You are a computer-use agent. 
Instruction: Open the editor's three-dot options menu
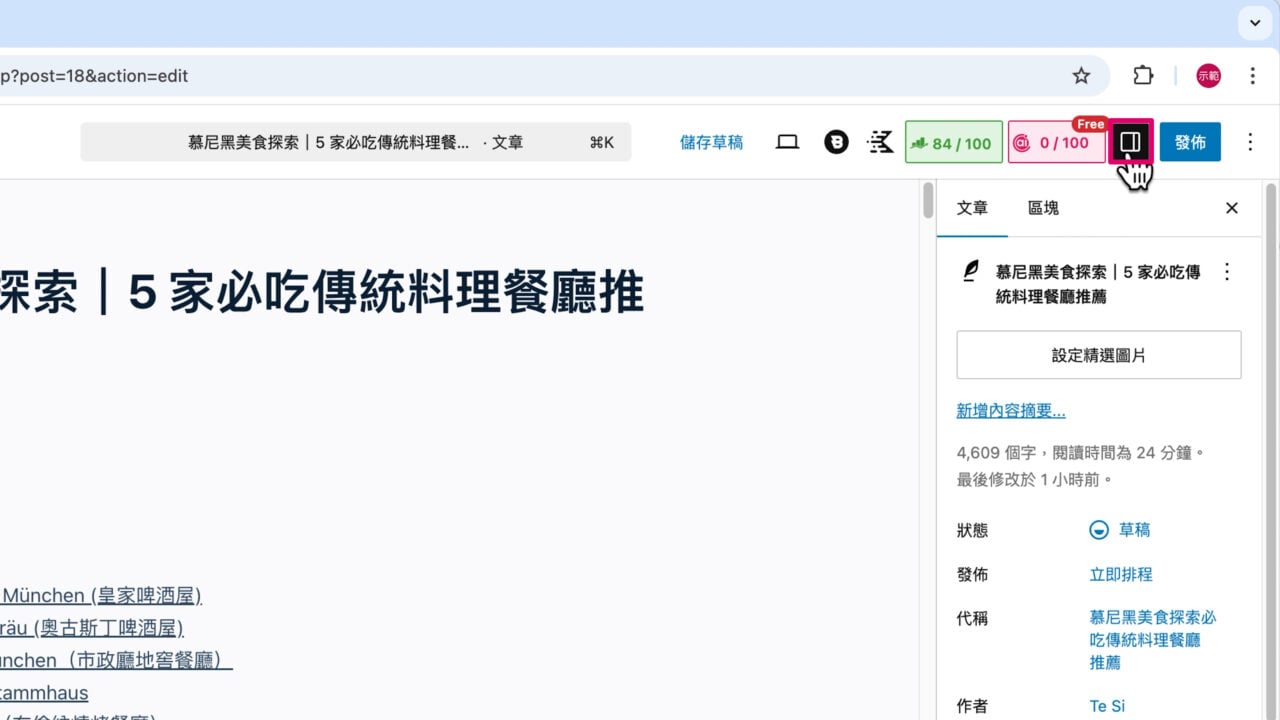1250,142
